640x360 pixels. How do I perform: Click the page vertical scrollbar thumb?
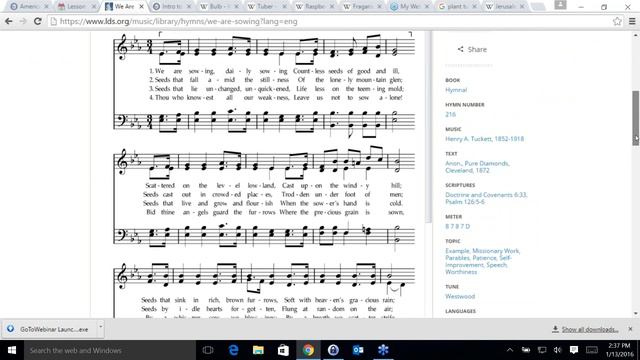coord(636,117)
